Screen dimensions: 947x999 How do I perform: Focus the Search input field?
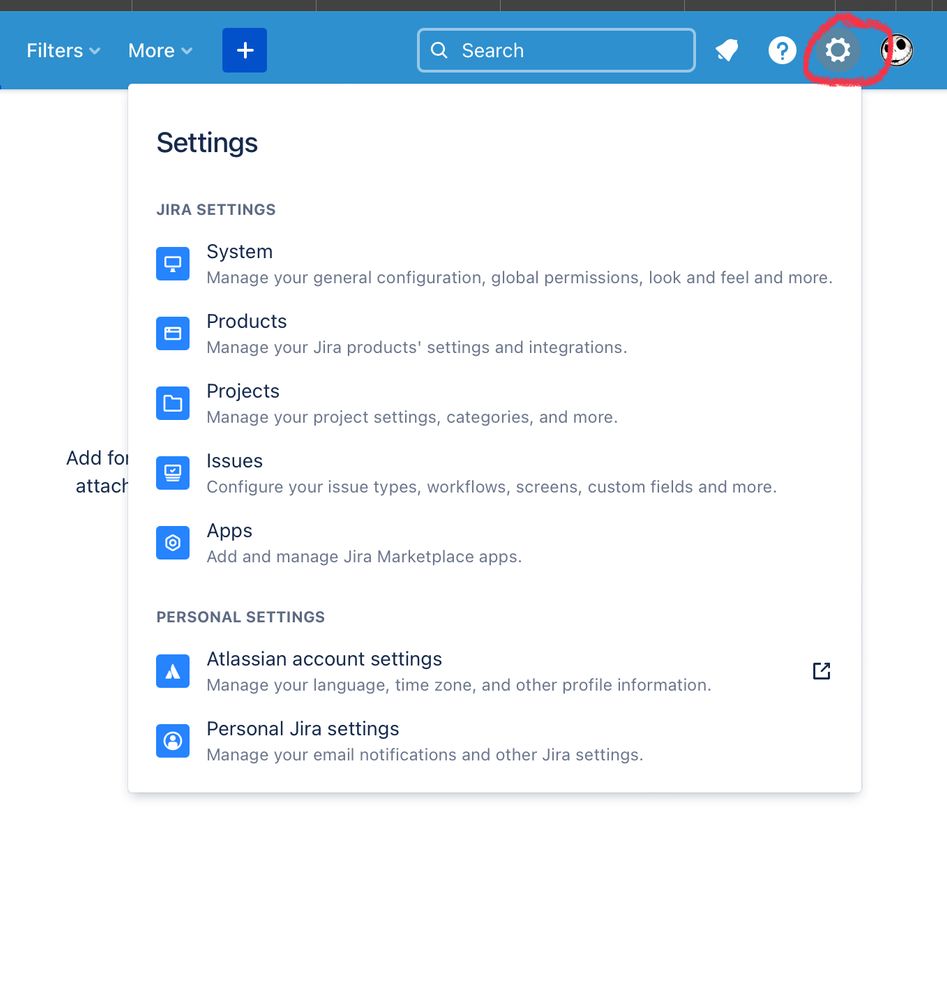(x=556, y=50)
